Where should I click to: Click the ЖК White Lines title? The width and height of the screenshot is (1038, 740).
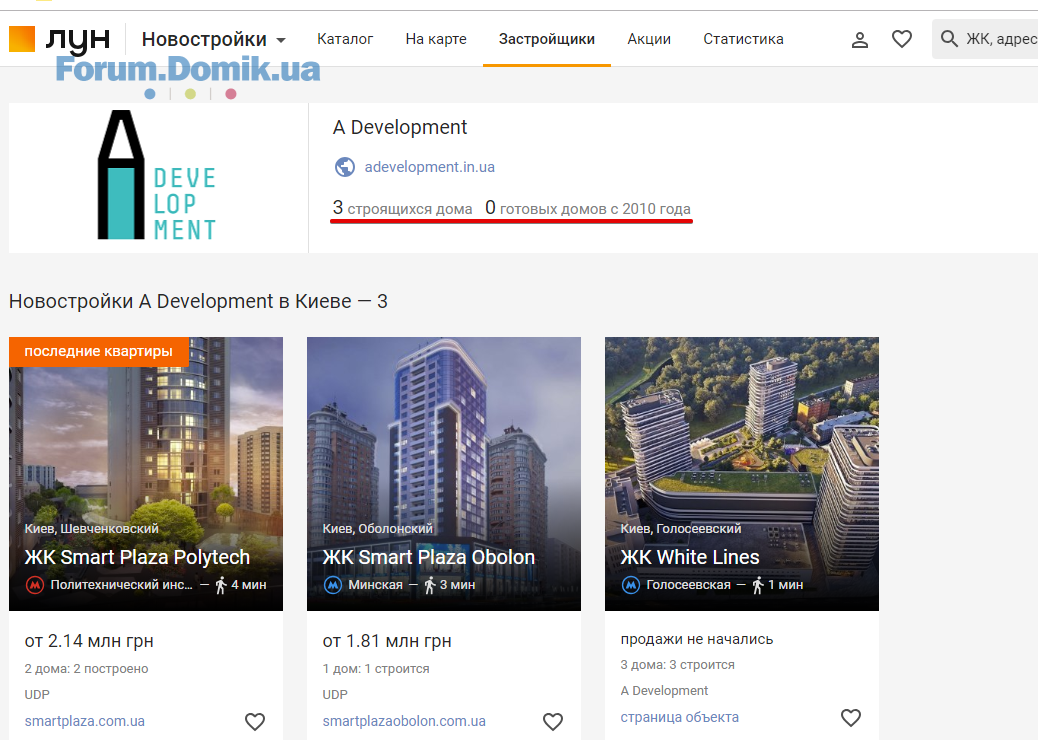(690, 557)
